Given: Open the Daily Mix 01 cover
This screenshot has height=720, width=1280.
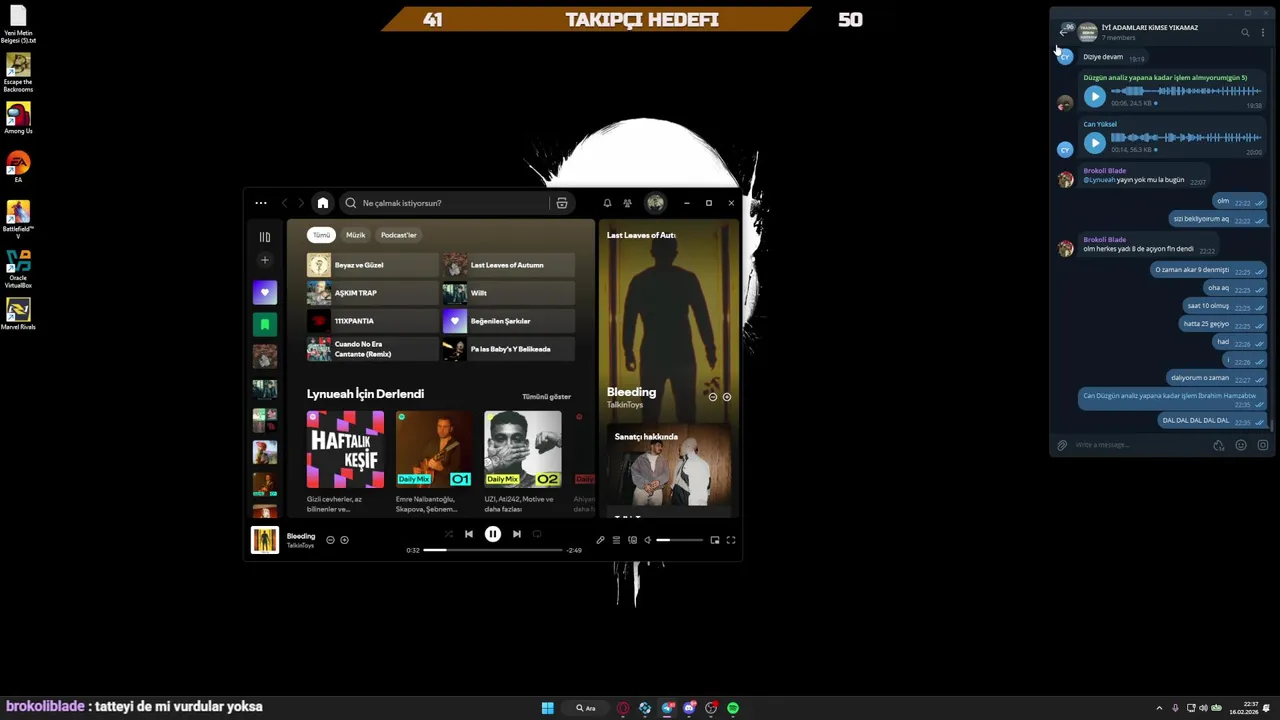Looking at the screenshot, I should pyautogui.click(x=434, y=449).
